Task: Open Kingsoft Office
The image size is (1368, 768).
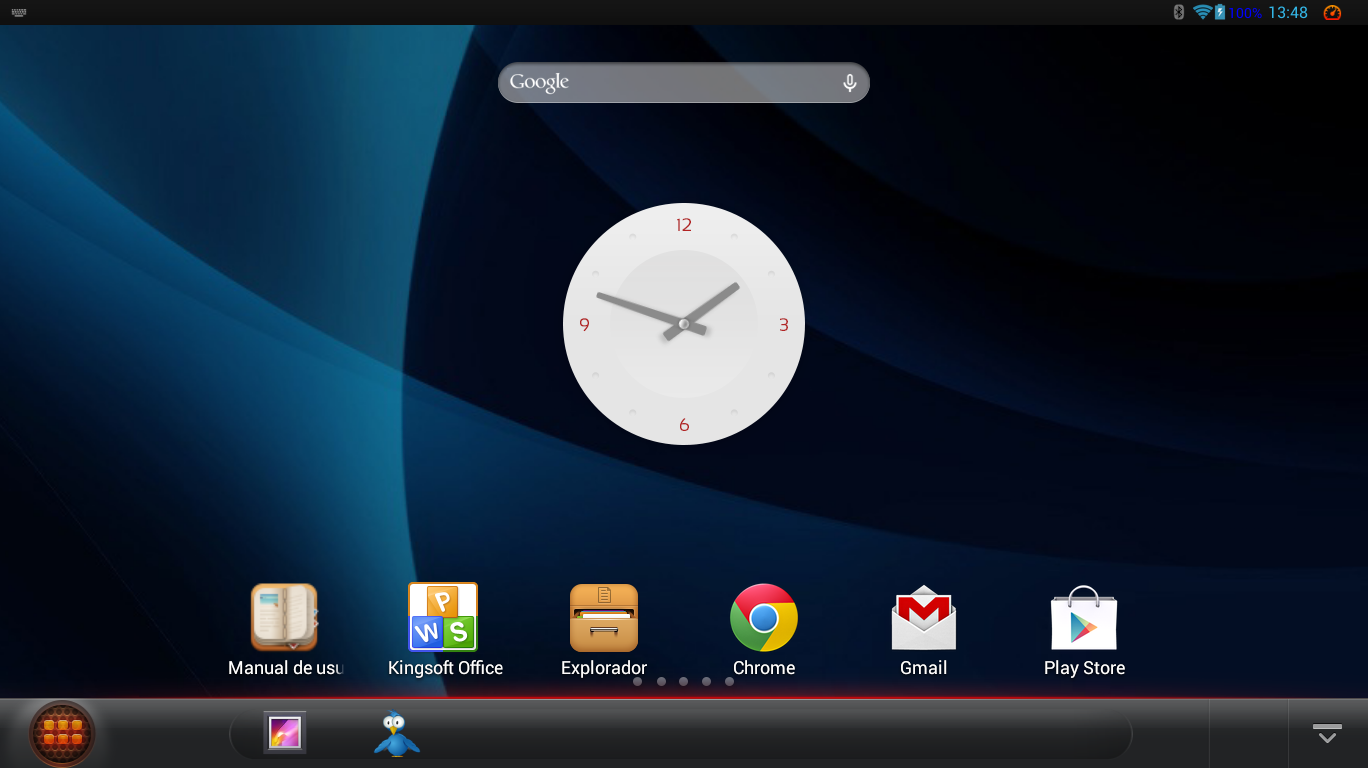Action: pos(443,618)
